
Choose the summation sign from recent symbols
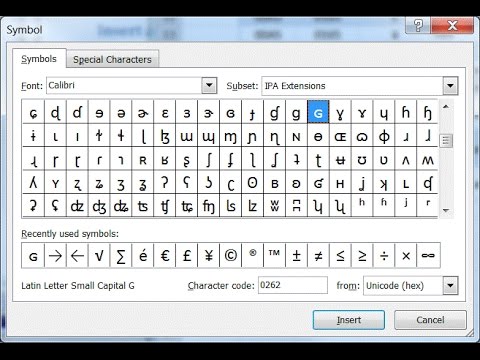[121, 255]
